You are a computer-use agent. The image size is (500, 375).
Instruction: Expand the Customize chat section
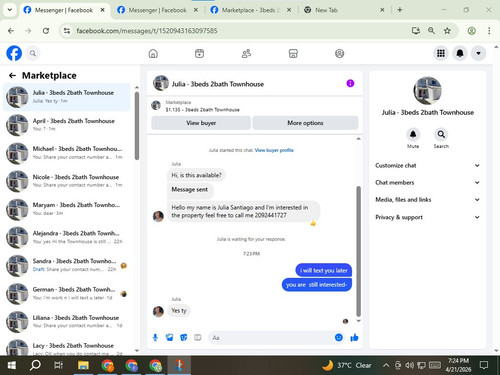click(427, 165)
